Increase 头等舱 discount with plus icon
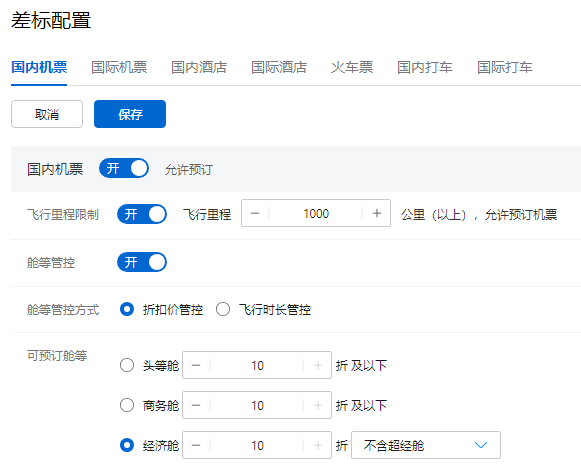 coord(318,365)
